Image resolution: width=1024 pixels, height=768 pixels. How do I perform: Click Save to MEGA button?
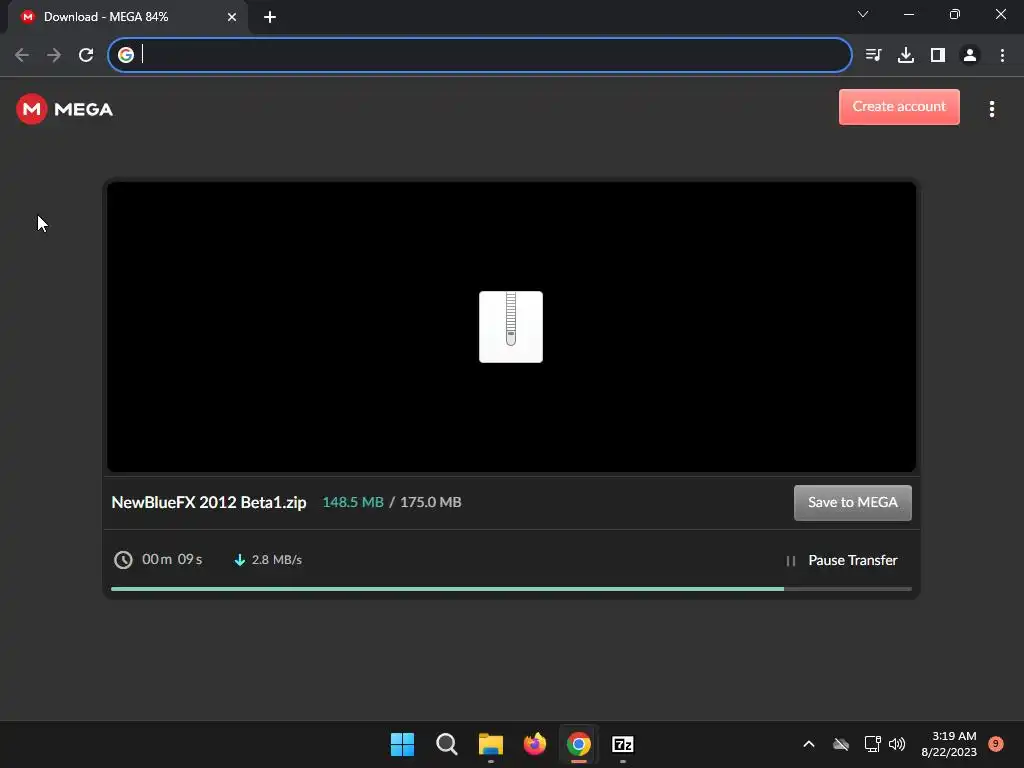point(852,502)
